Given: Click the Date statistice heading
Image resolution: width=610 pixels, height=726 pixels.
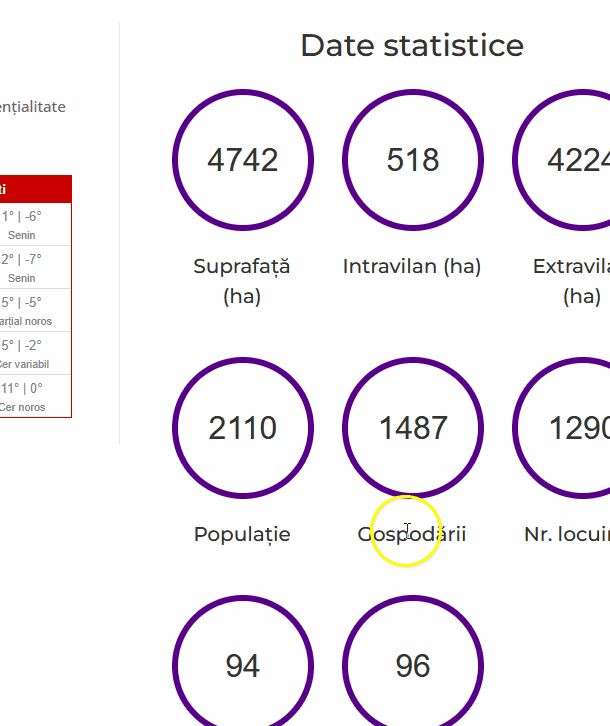Looking at the screenshot, I should click(412, 45).
